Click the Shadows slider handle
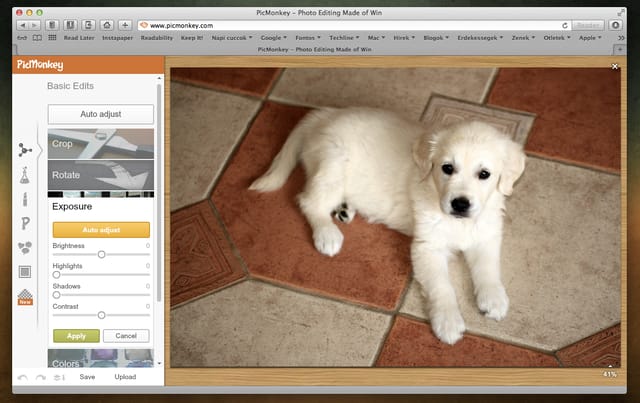Viewport: 640px width, 403px height. pos(56,295)
